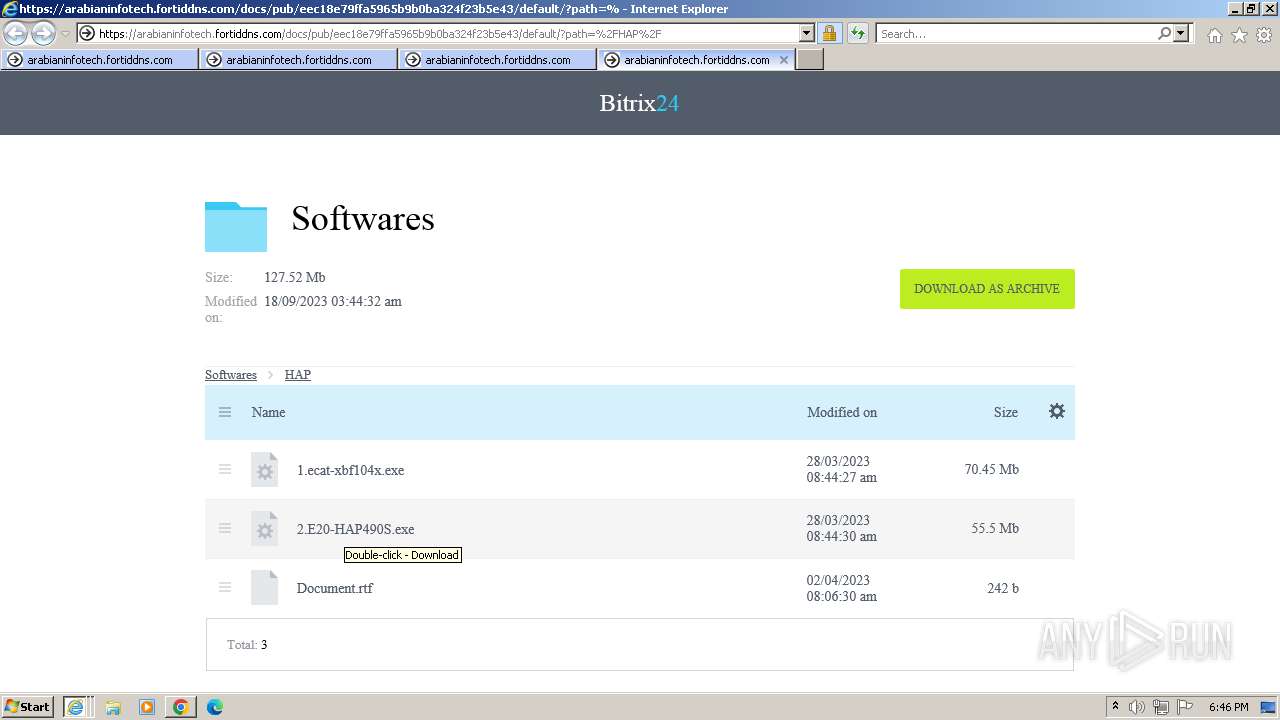Launch Chrome from the taskbar
Viewport: 1280px width, 720px height.
[x=181, y=707]
